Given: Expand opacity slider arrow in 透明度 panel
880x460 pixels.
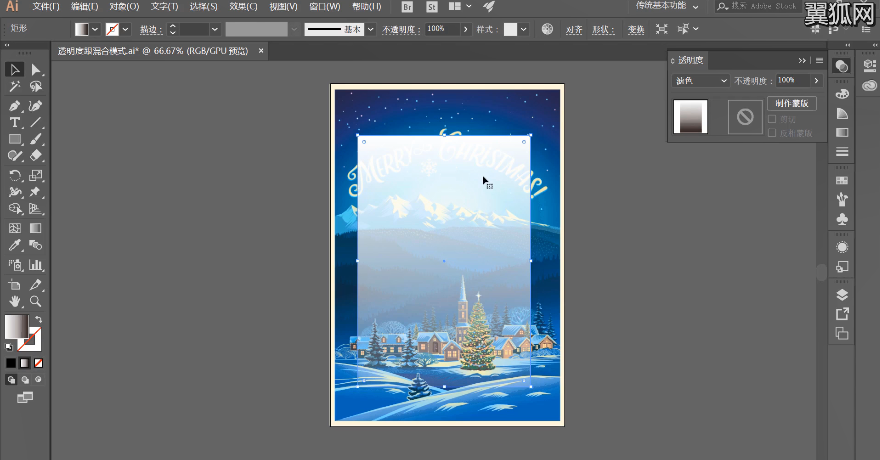Looking at the screenshot, I should coord(816,81).
